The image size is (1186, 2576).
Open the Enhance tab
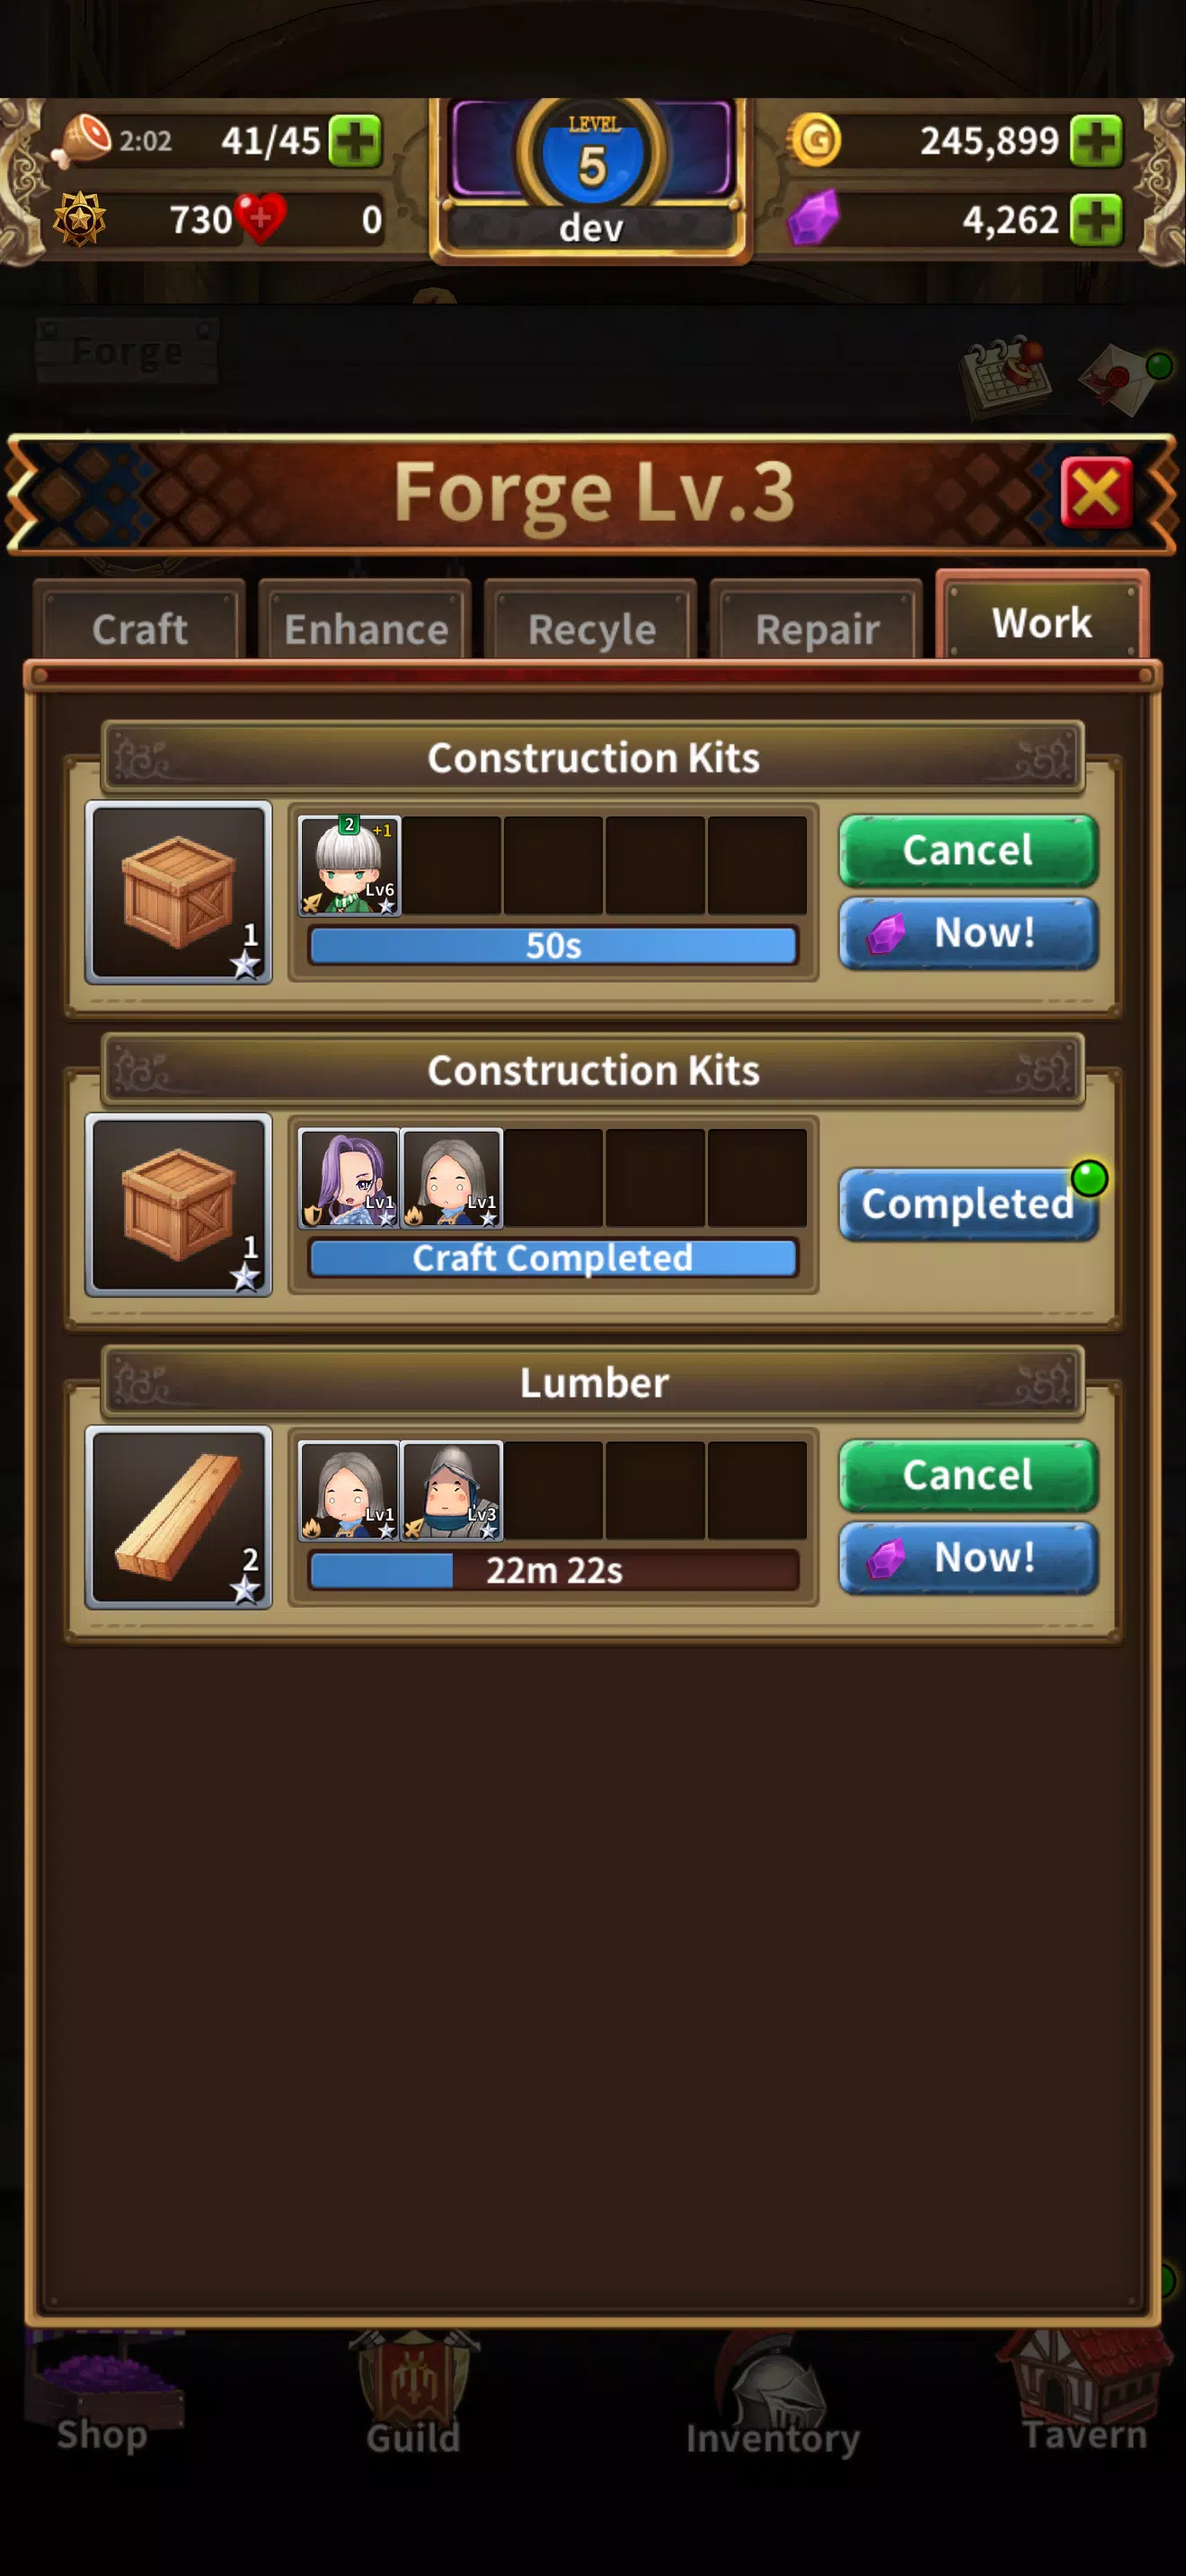coord(366,628)
